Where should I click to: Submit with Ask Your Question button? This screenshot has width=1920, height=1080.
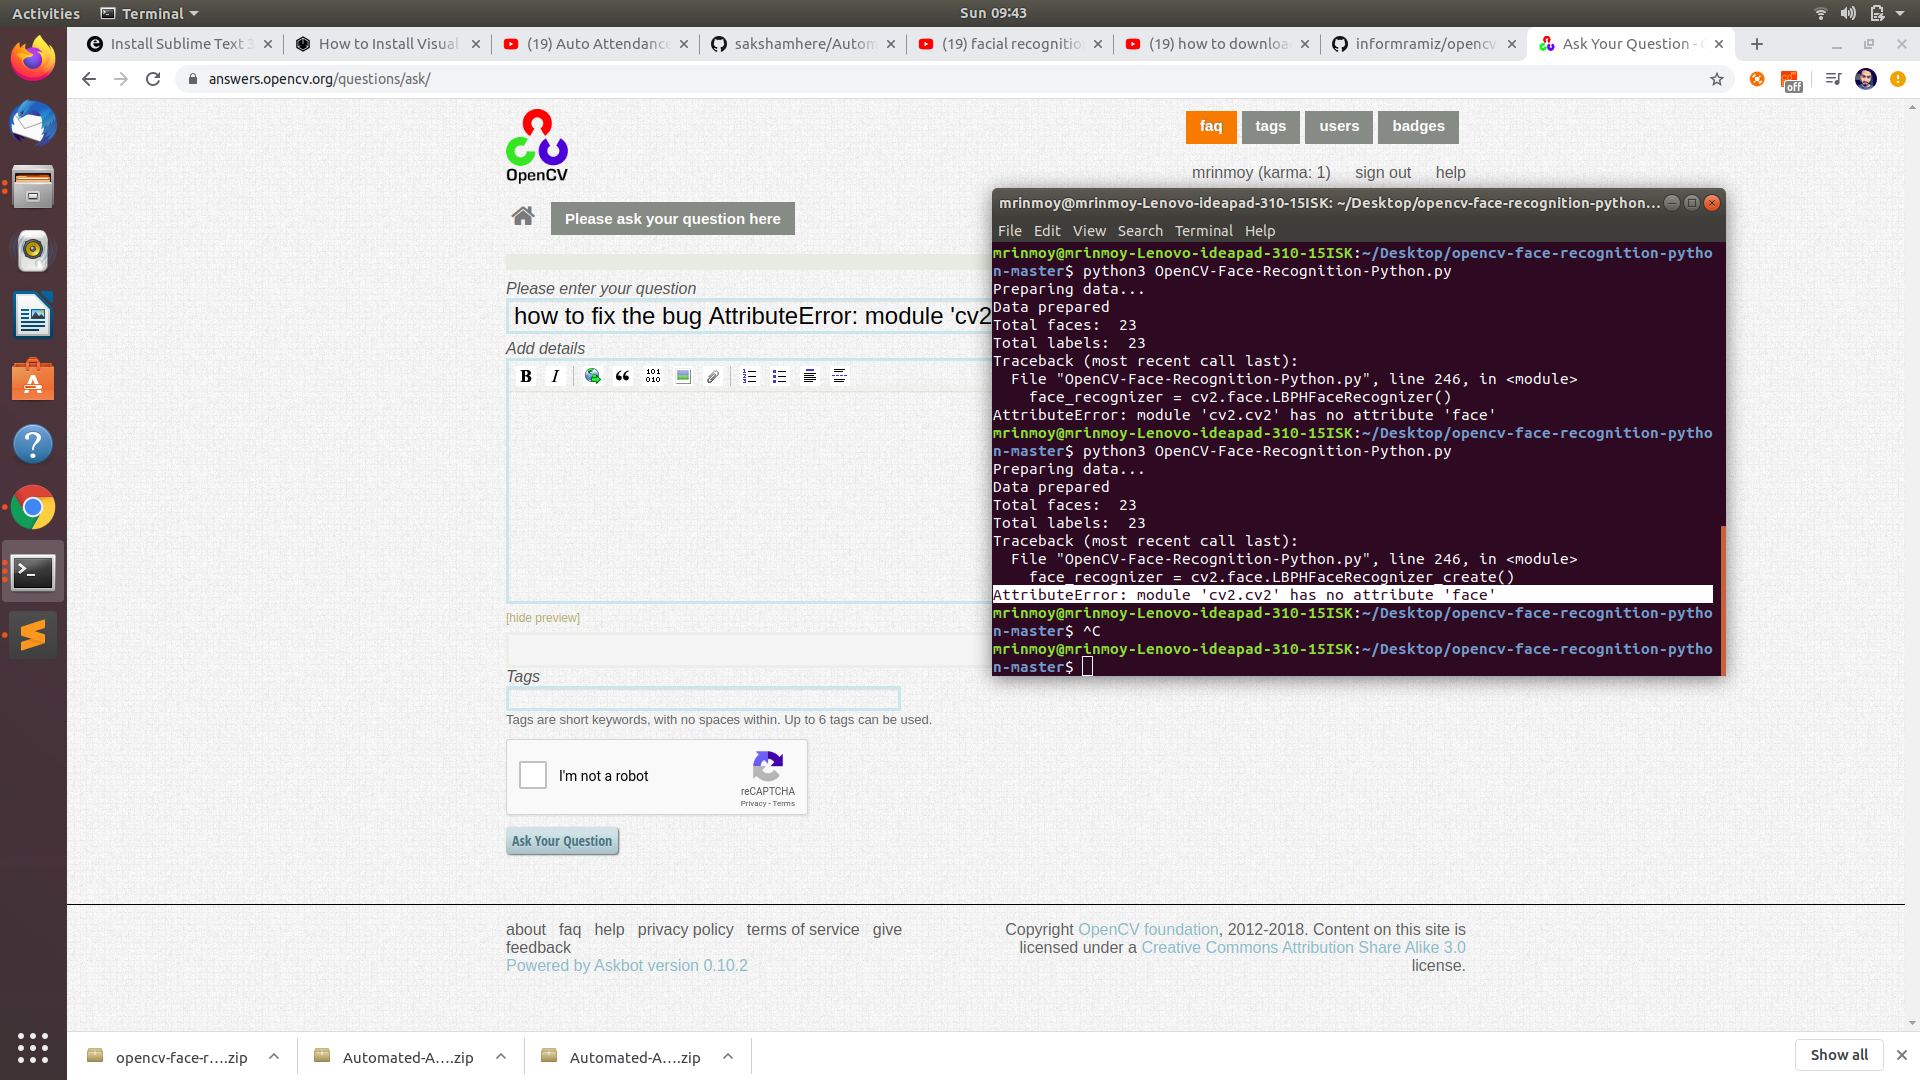[562, 841]
